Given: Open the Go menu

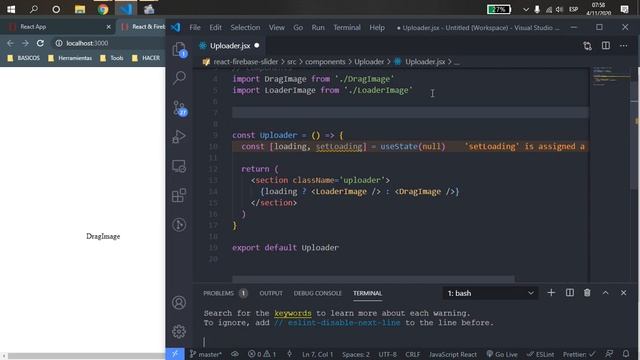Looking at the screenshot, I should [298, 27].
